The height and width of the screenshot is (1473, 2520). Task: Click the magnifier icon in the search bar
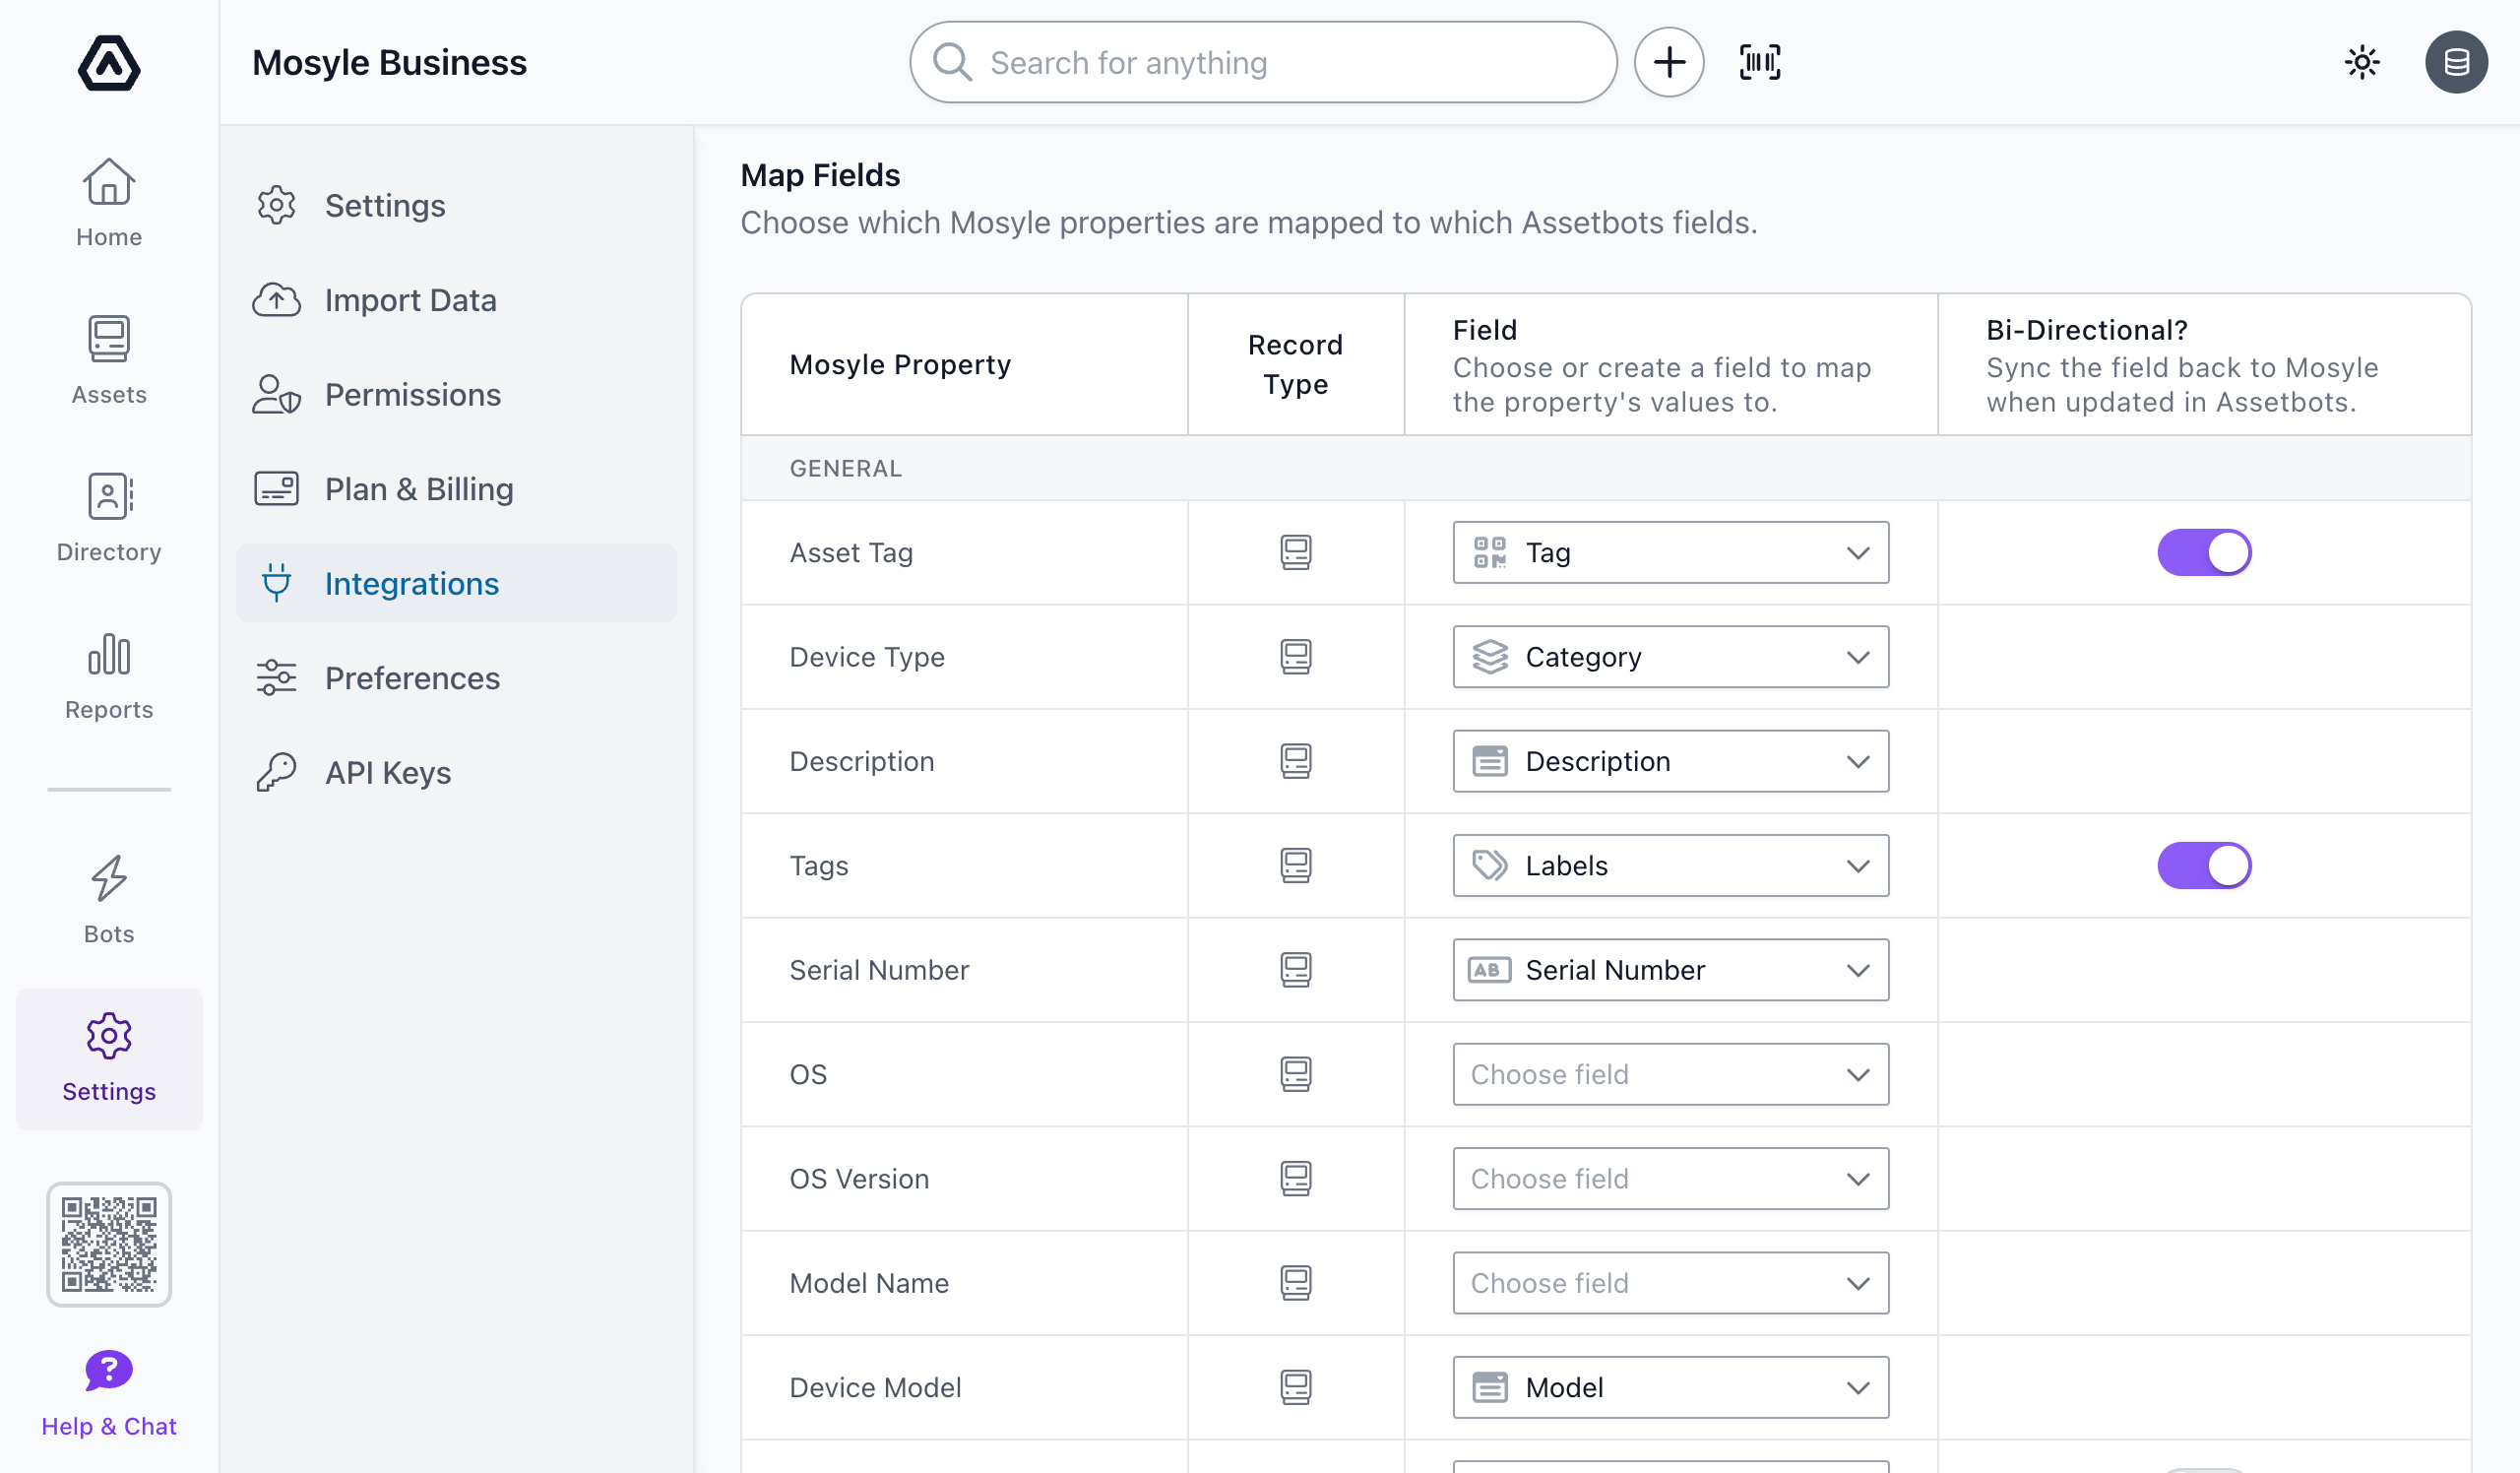tap(952, 62)
